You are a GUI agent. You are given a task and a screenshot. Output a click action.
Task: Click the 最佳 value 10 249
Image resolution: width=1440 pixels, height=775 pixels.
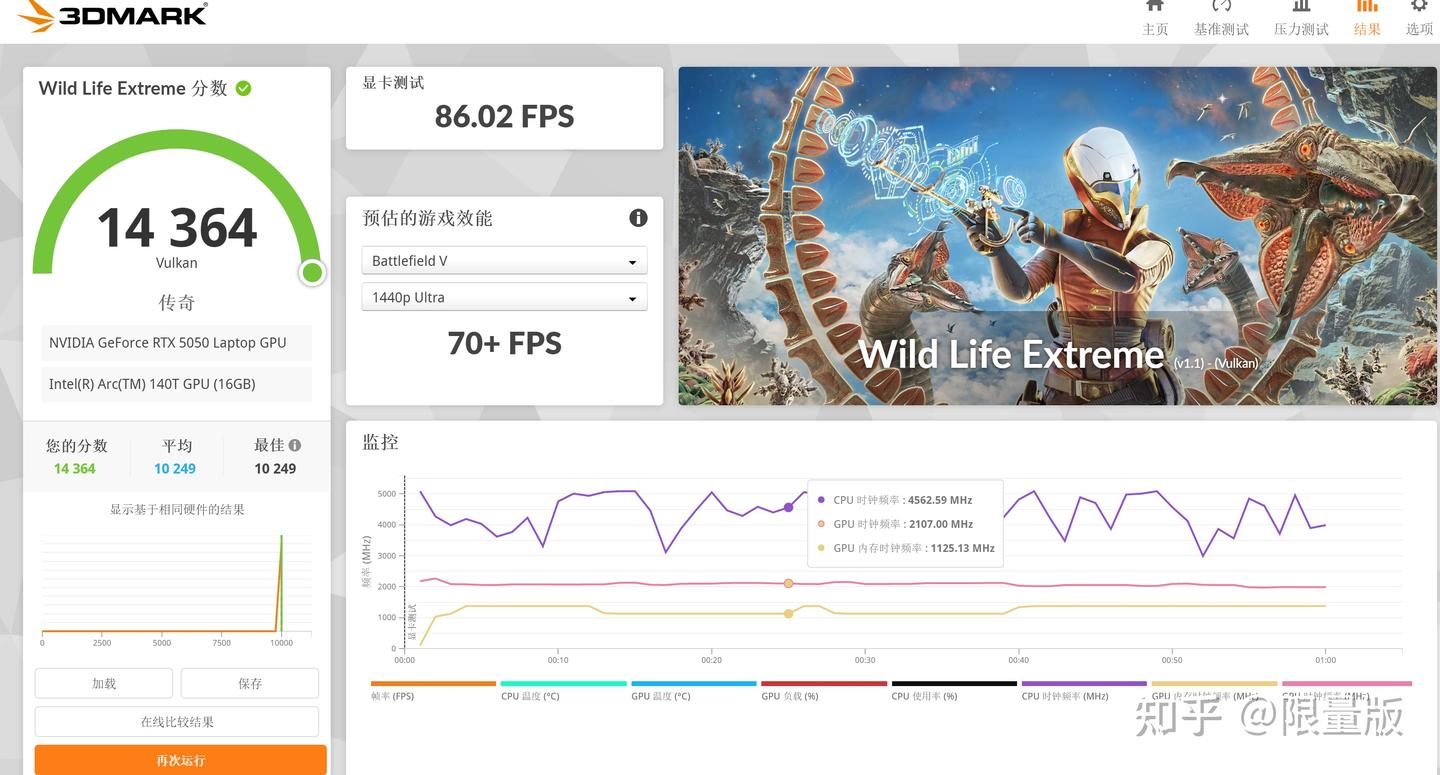(x=275, y=469)
